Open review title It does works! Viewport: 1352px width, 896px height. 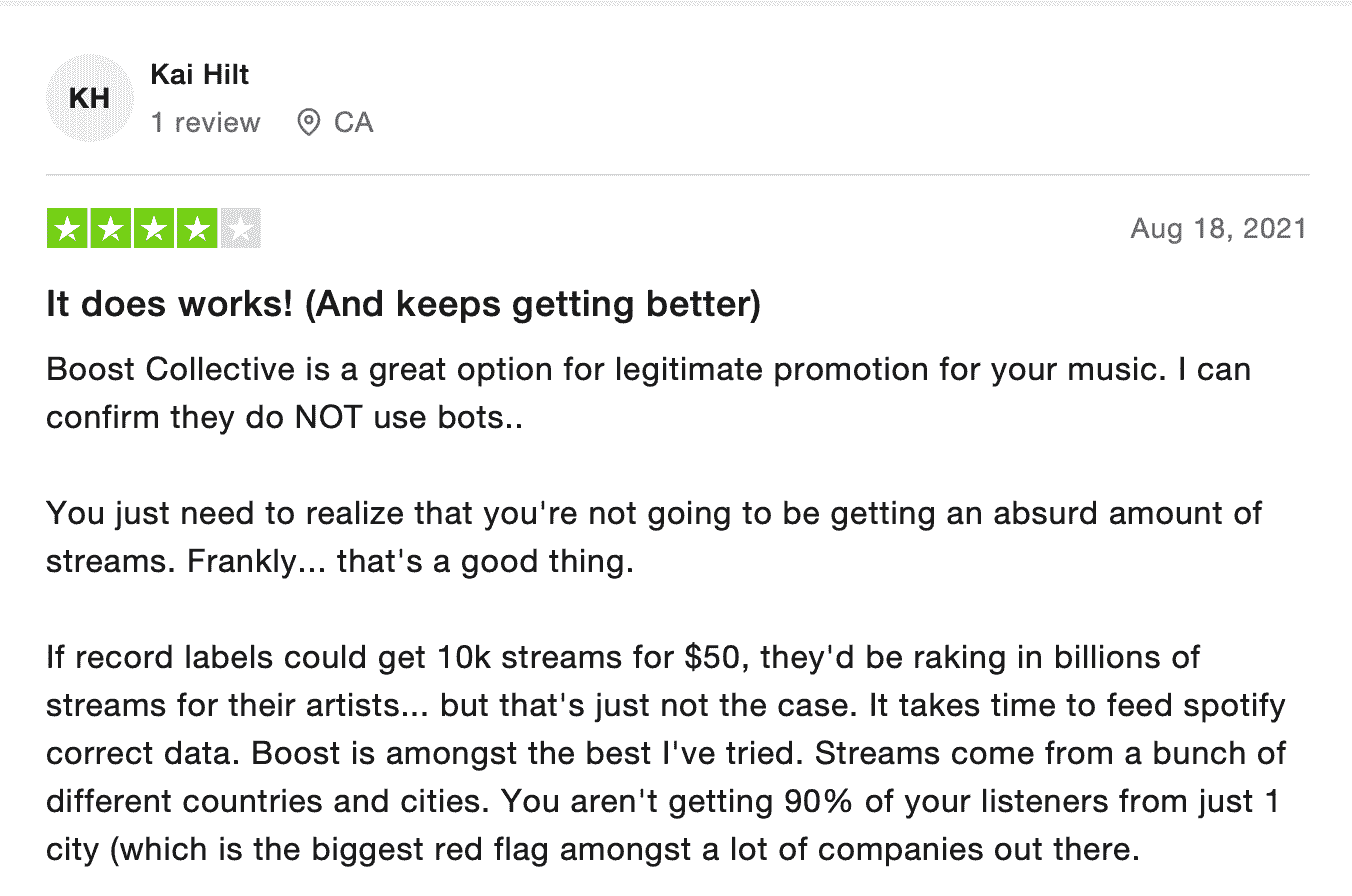pyautogui.click(x=403, y=305)
